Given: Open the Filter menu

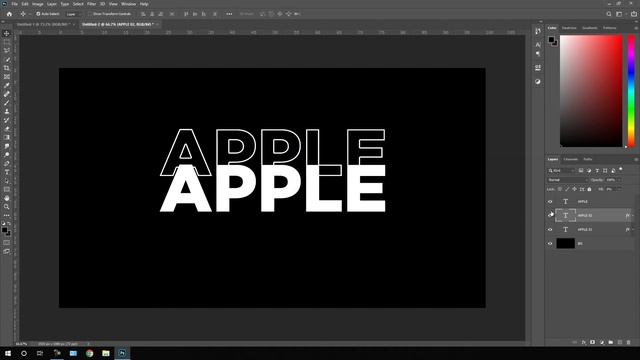Looking at the screenshot, I should [91, 4].
